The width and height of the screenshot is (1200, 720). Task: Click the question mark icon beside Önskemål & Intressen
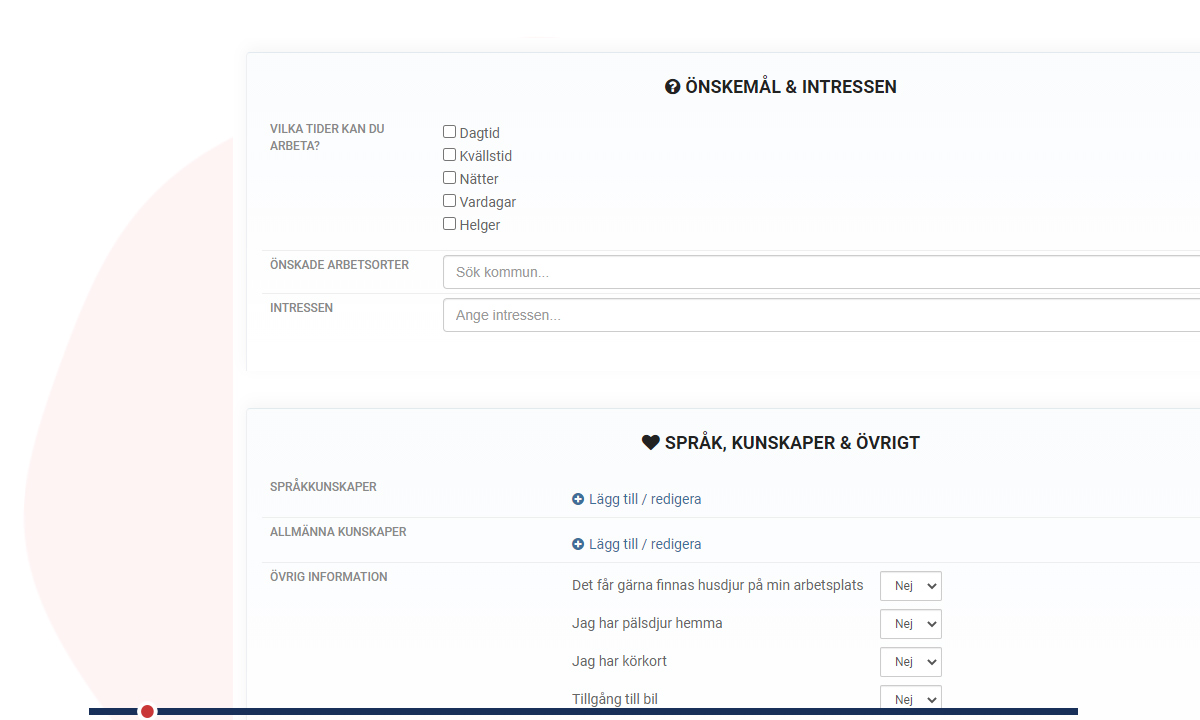pyautogui.click(x=672, y=87)
